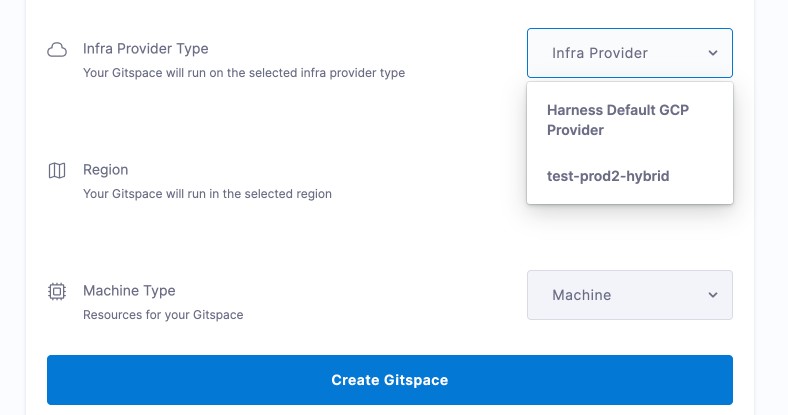The image size is (788, 415).
Task: Click the infra provider type description text
Action: click(244, 73)
